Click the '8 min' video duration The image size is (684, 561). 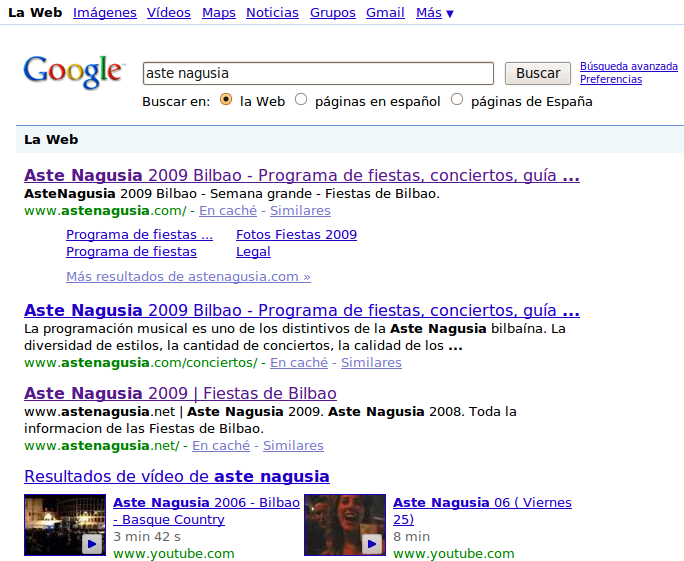(411, 537)
